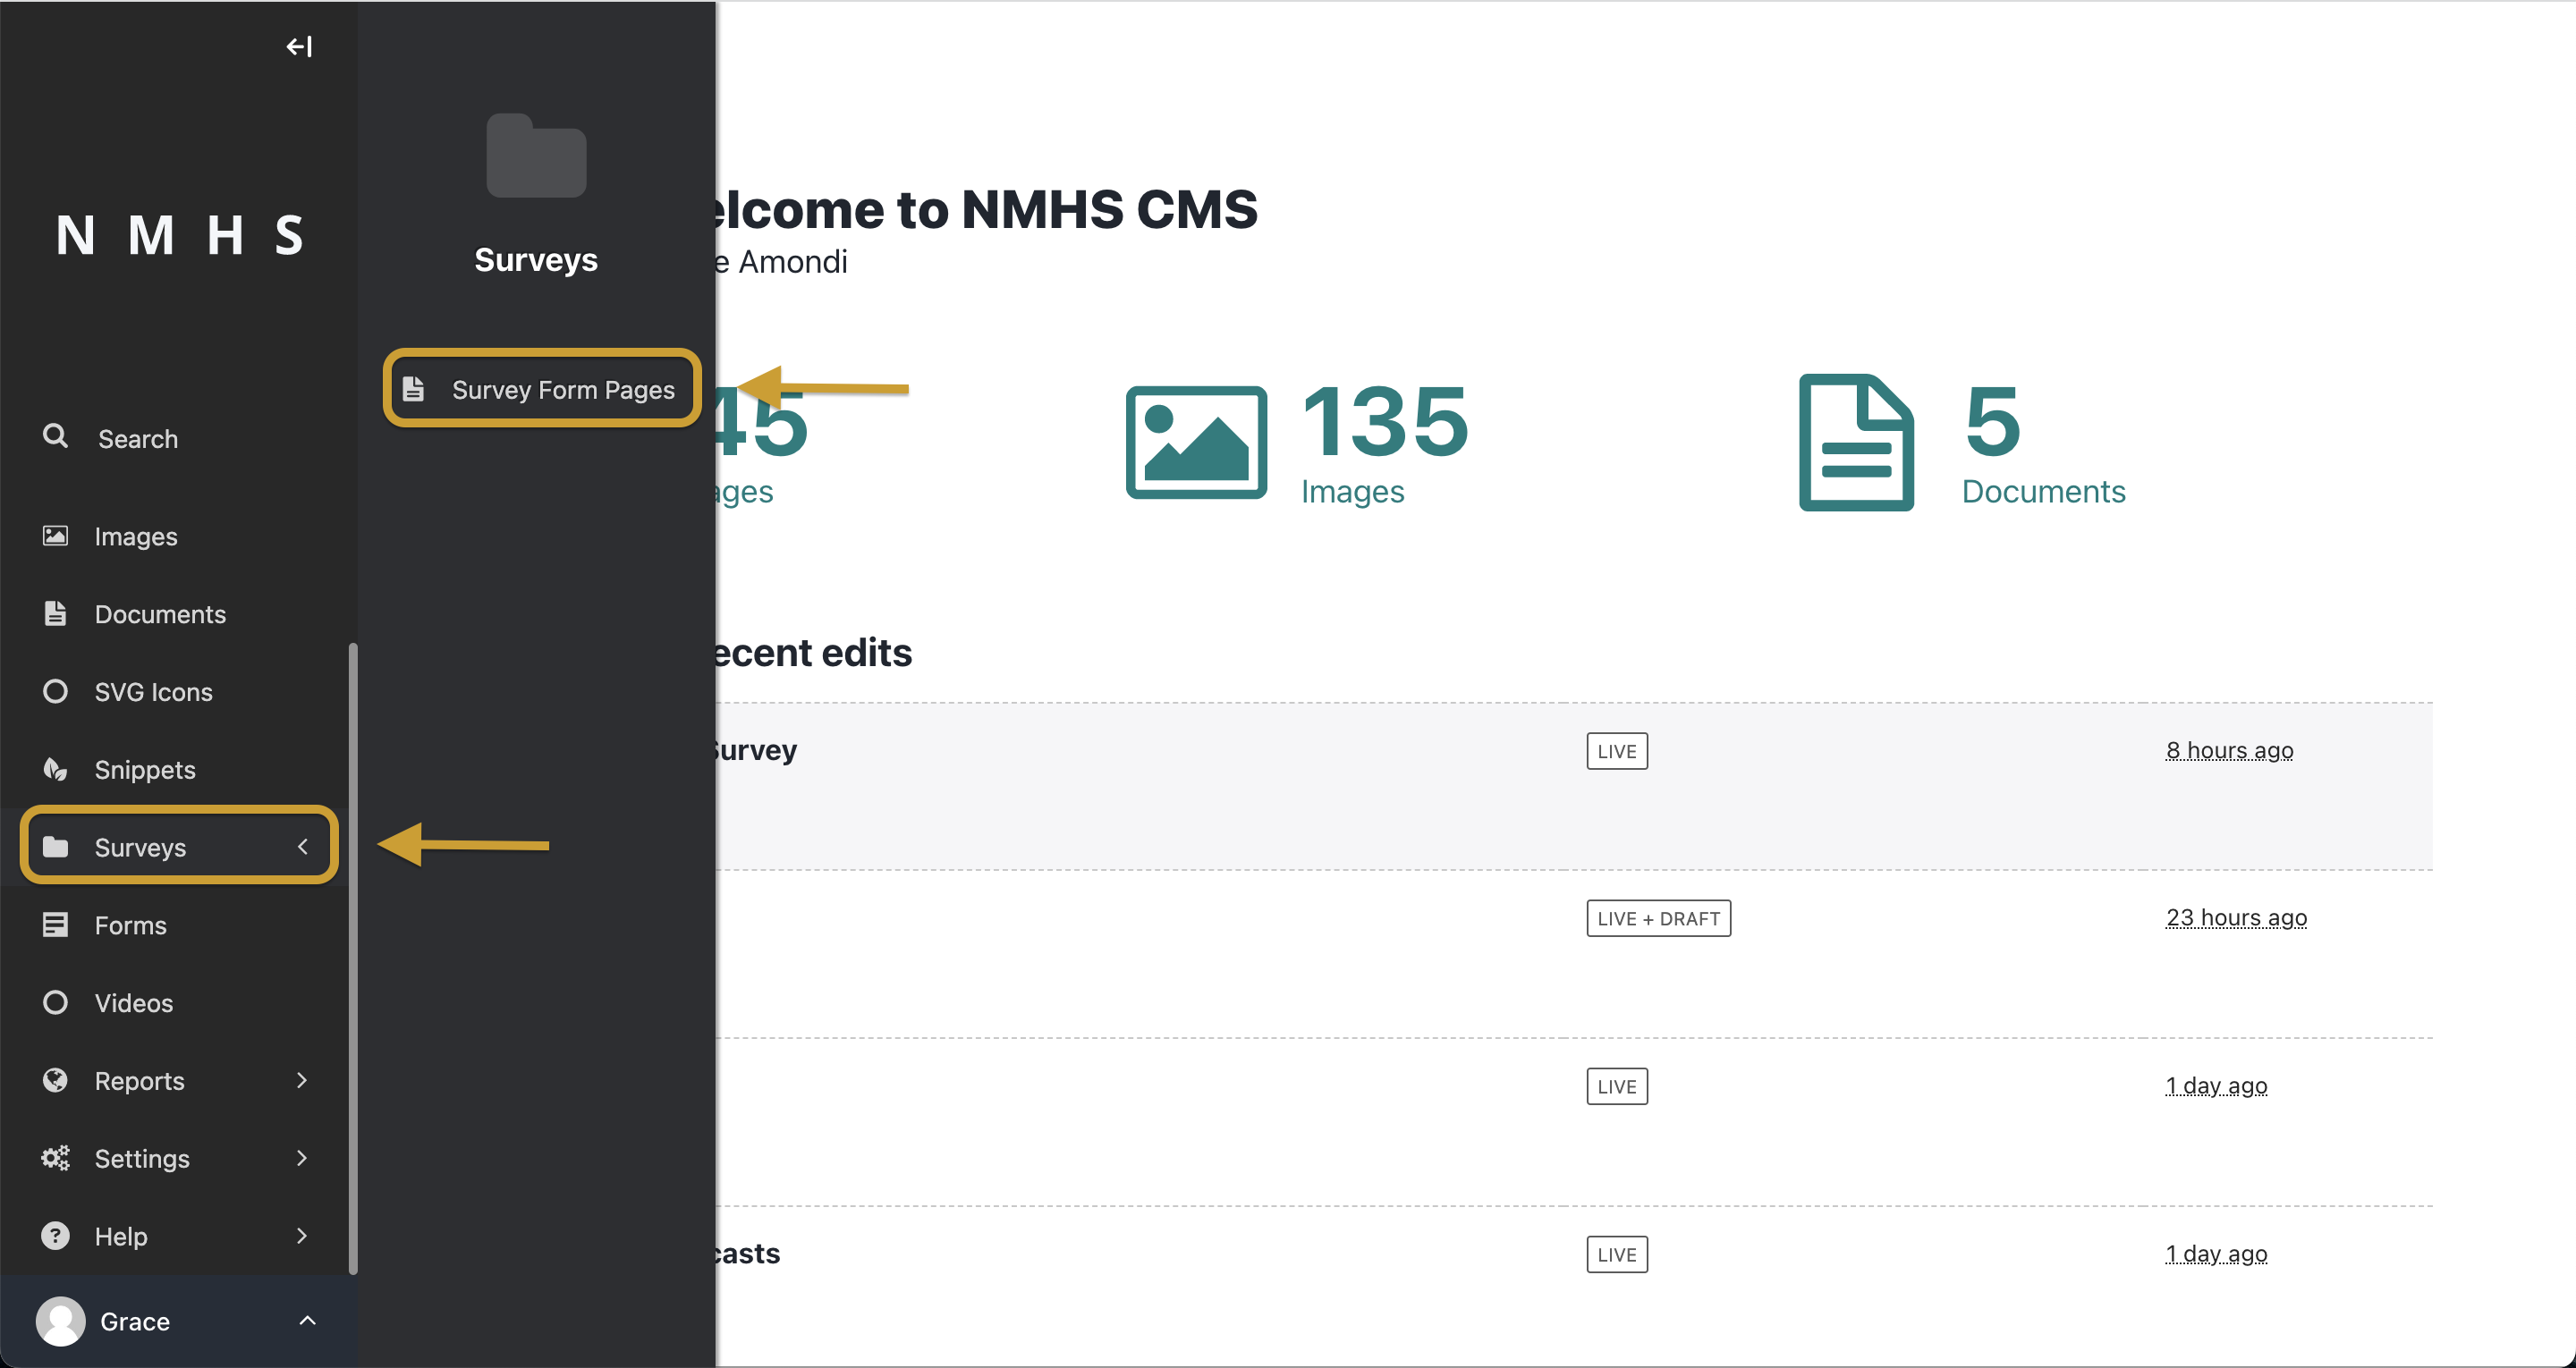Click the Videos icon in sidebar
This screenshot has height=1368, width=2576.
[56, 1001]
